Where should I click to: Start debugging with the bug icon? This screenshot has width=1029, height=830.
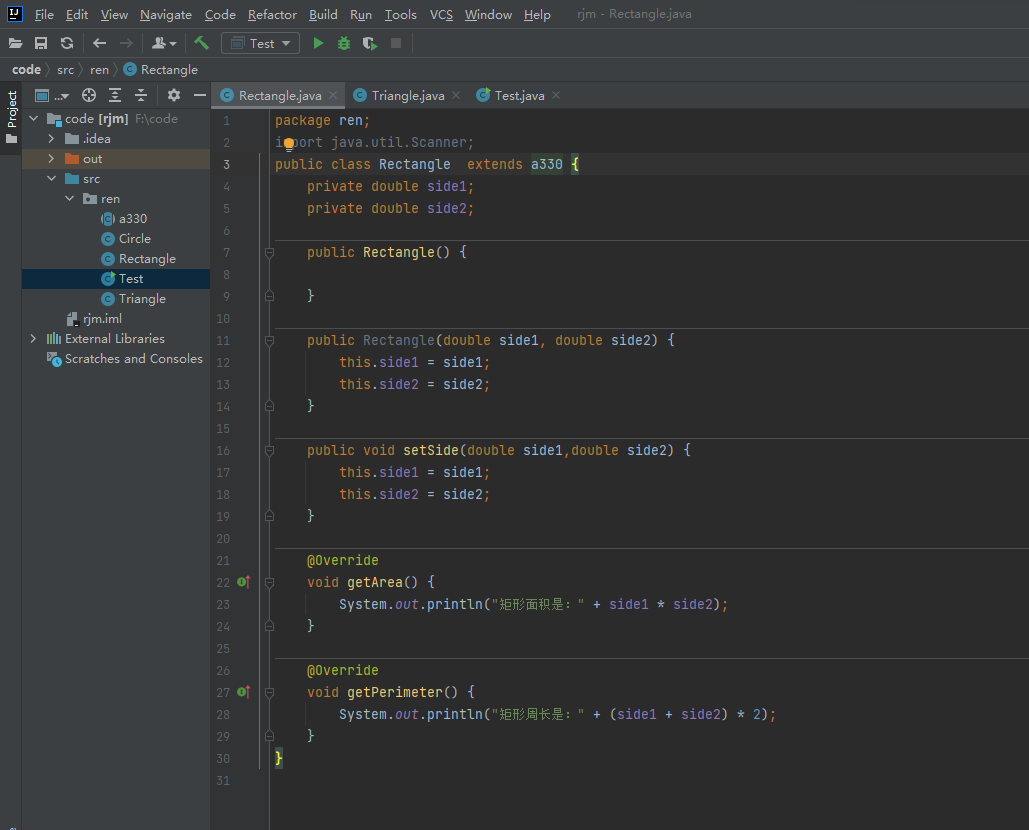[344, 43]
